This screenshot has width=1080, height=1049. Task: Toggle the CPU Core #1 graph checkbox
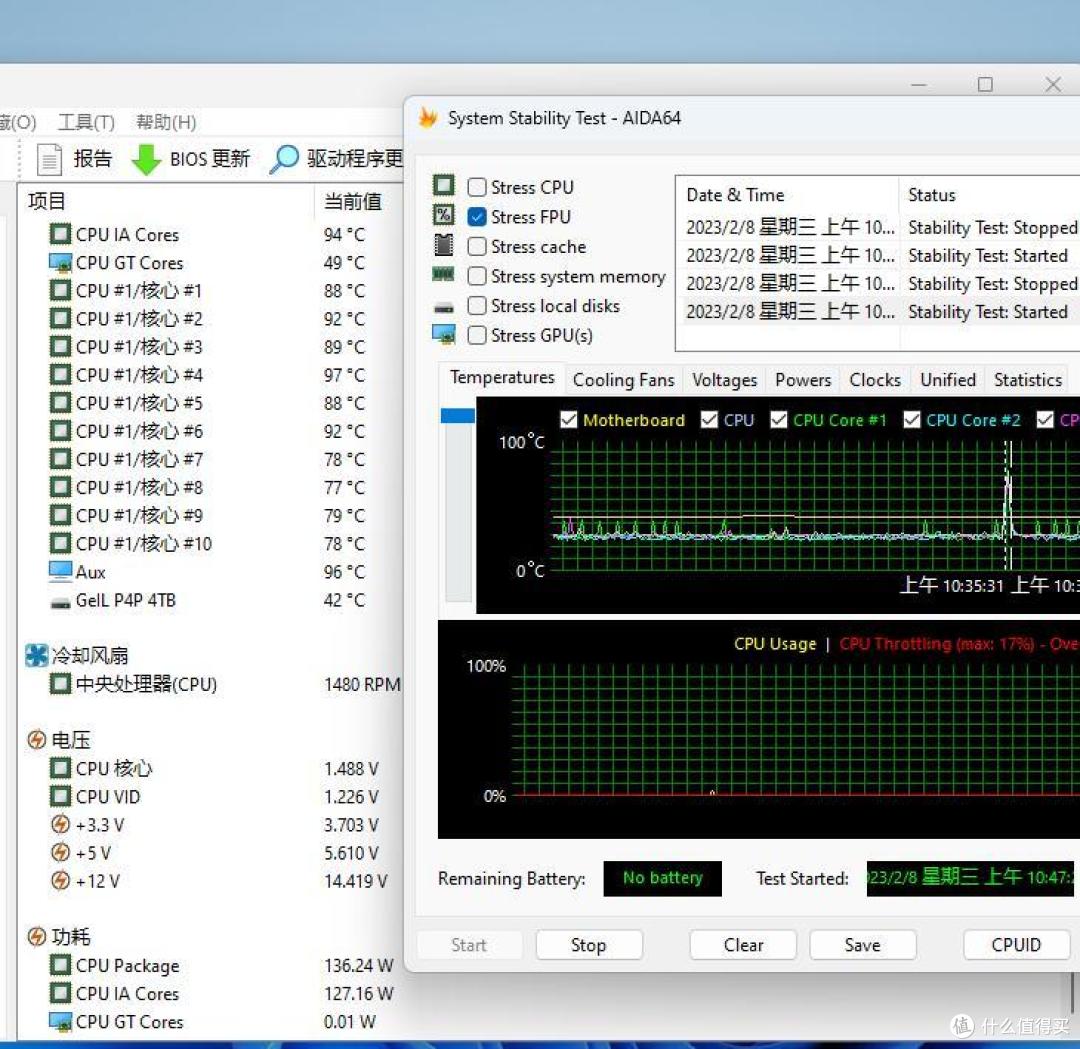pos(778,419)
